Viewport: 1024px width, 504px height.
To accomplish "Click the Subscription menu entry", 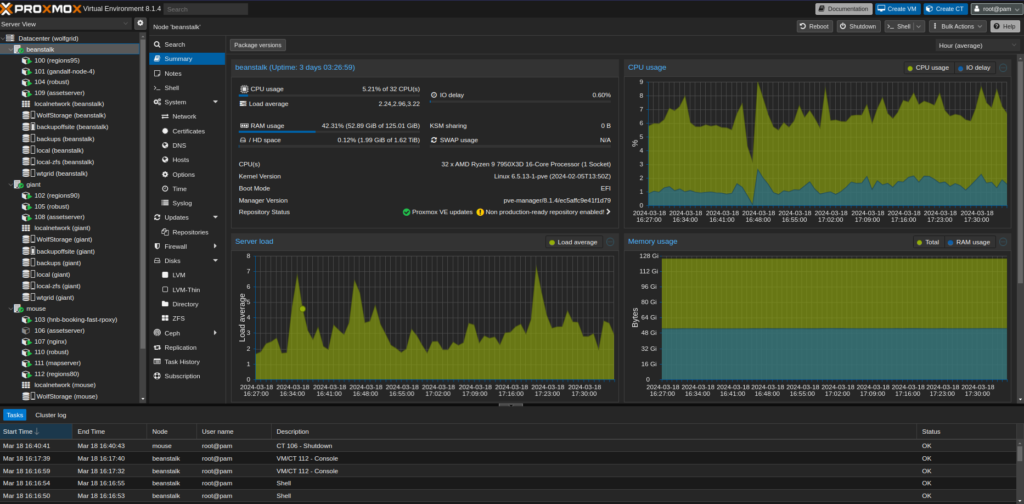I will coord(182,376).
